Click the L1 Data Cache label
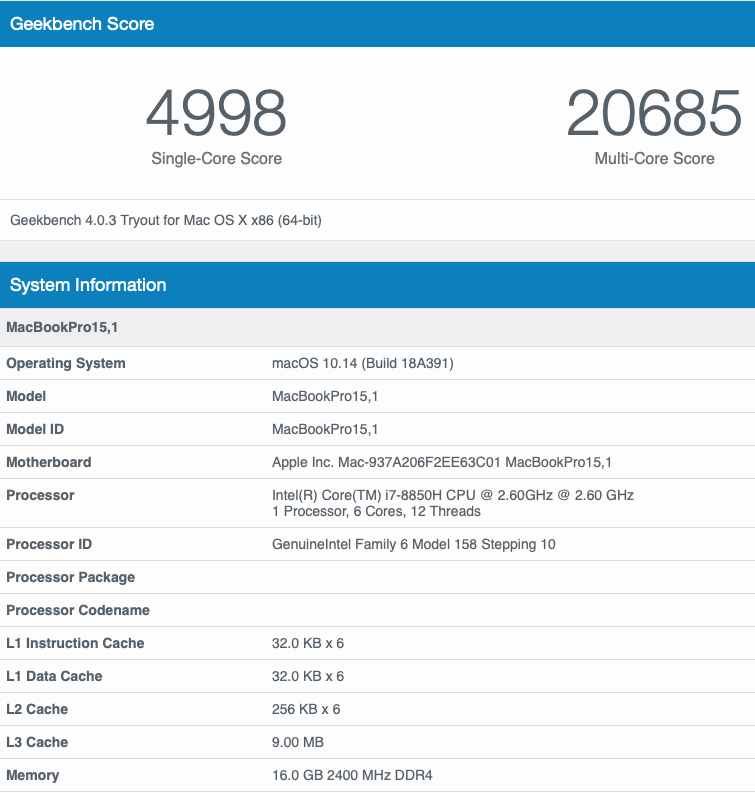 click(x=54, y=676)
